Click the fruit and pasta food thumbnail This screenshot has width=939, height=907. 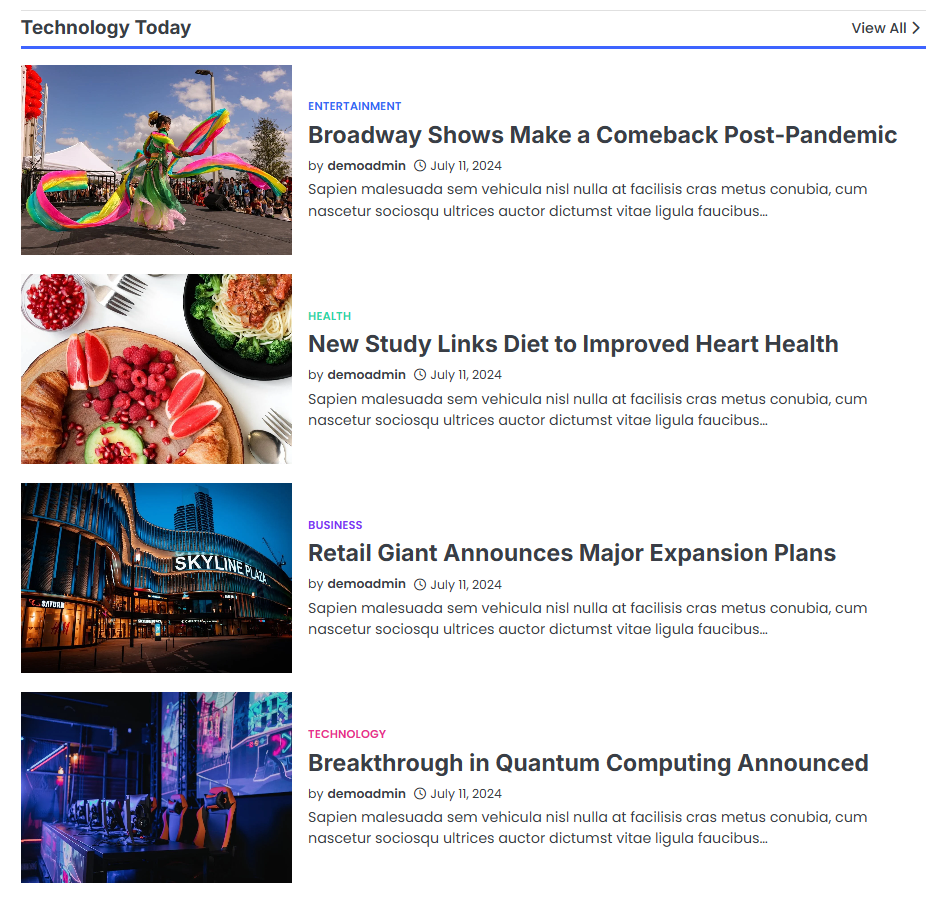[x=156, y=369]
